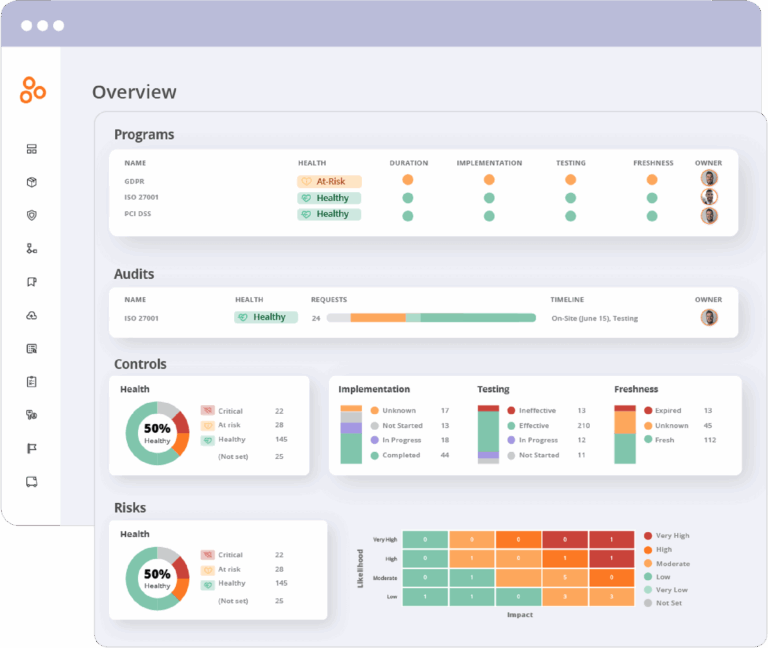Click GDPR's orange Implementation status dot
This screenshot has height=648, width=768.
489,180
